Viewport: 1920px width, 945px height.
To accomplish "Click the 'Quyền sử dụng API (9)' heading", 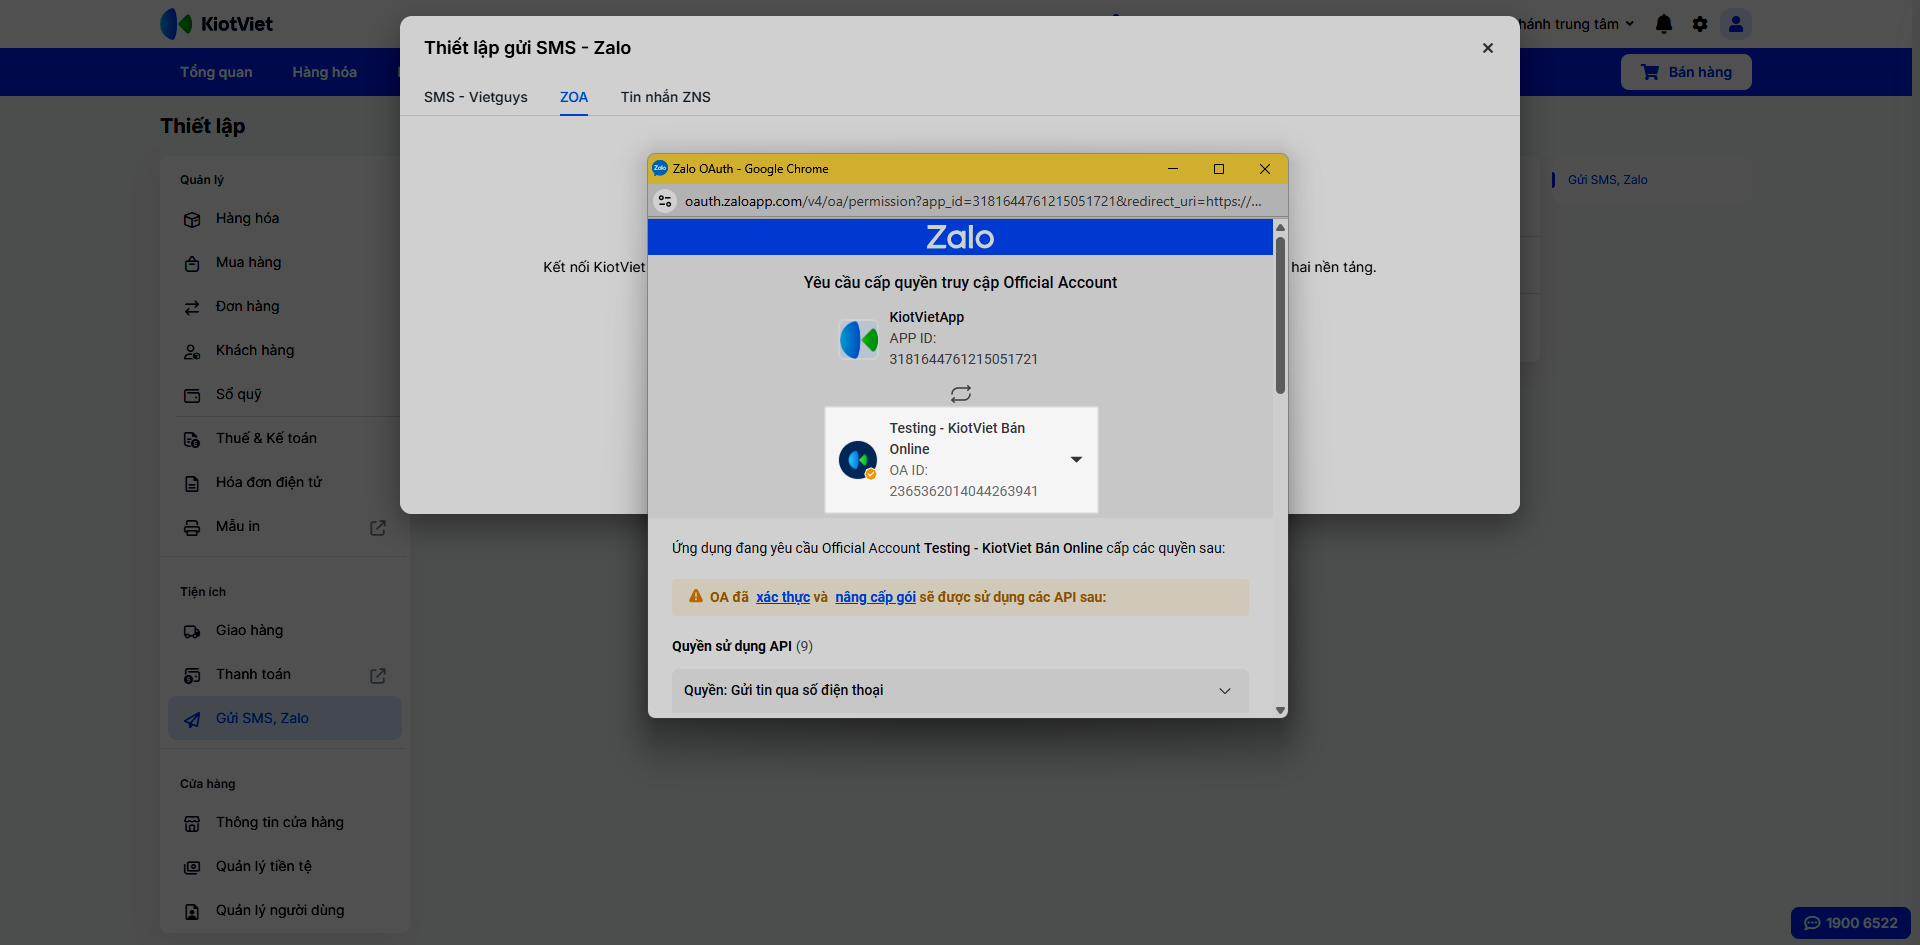I will (742, 646).
